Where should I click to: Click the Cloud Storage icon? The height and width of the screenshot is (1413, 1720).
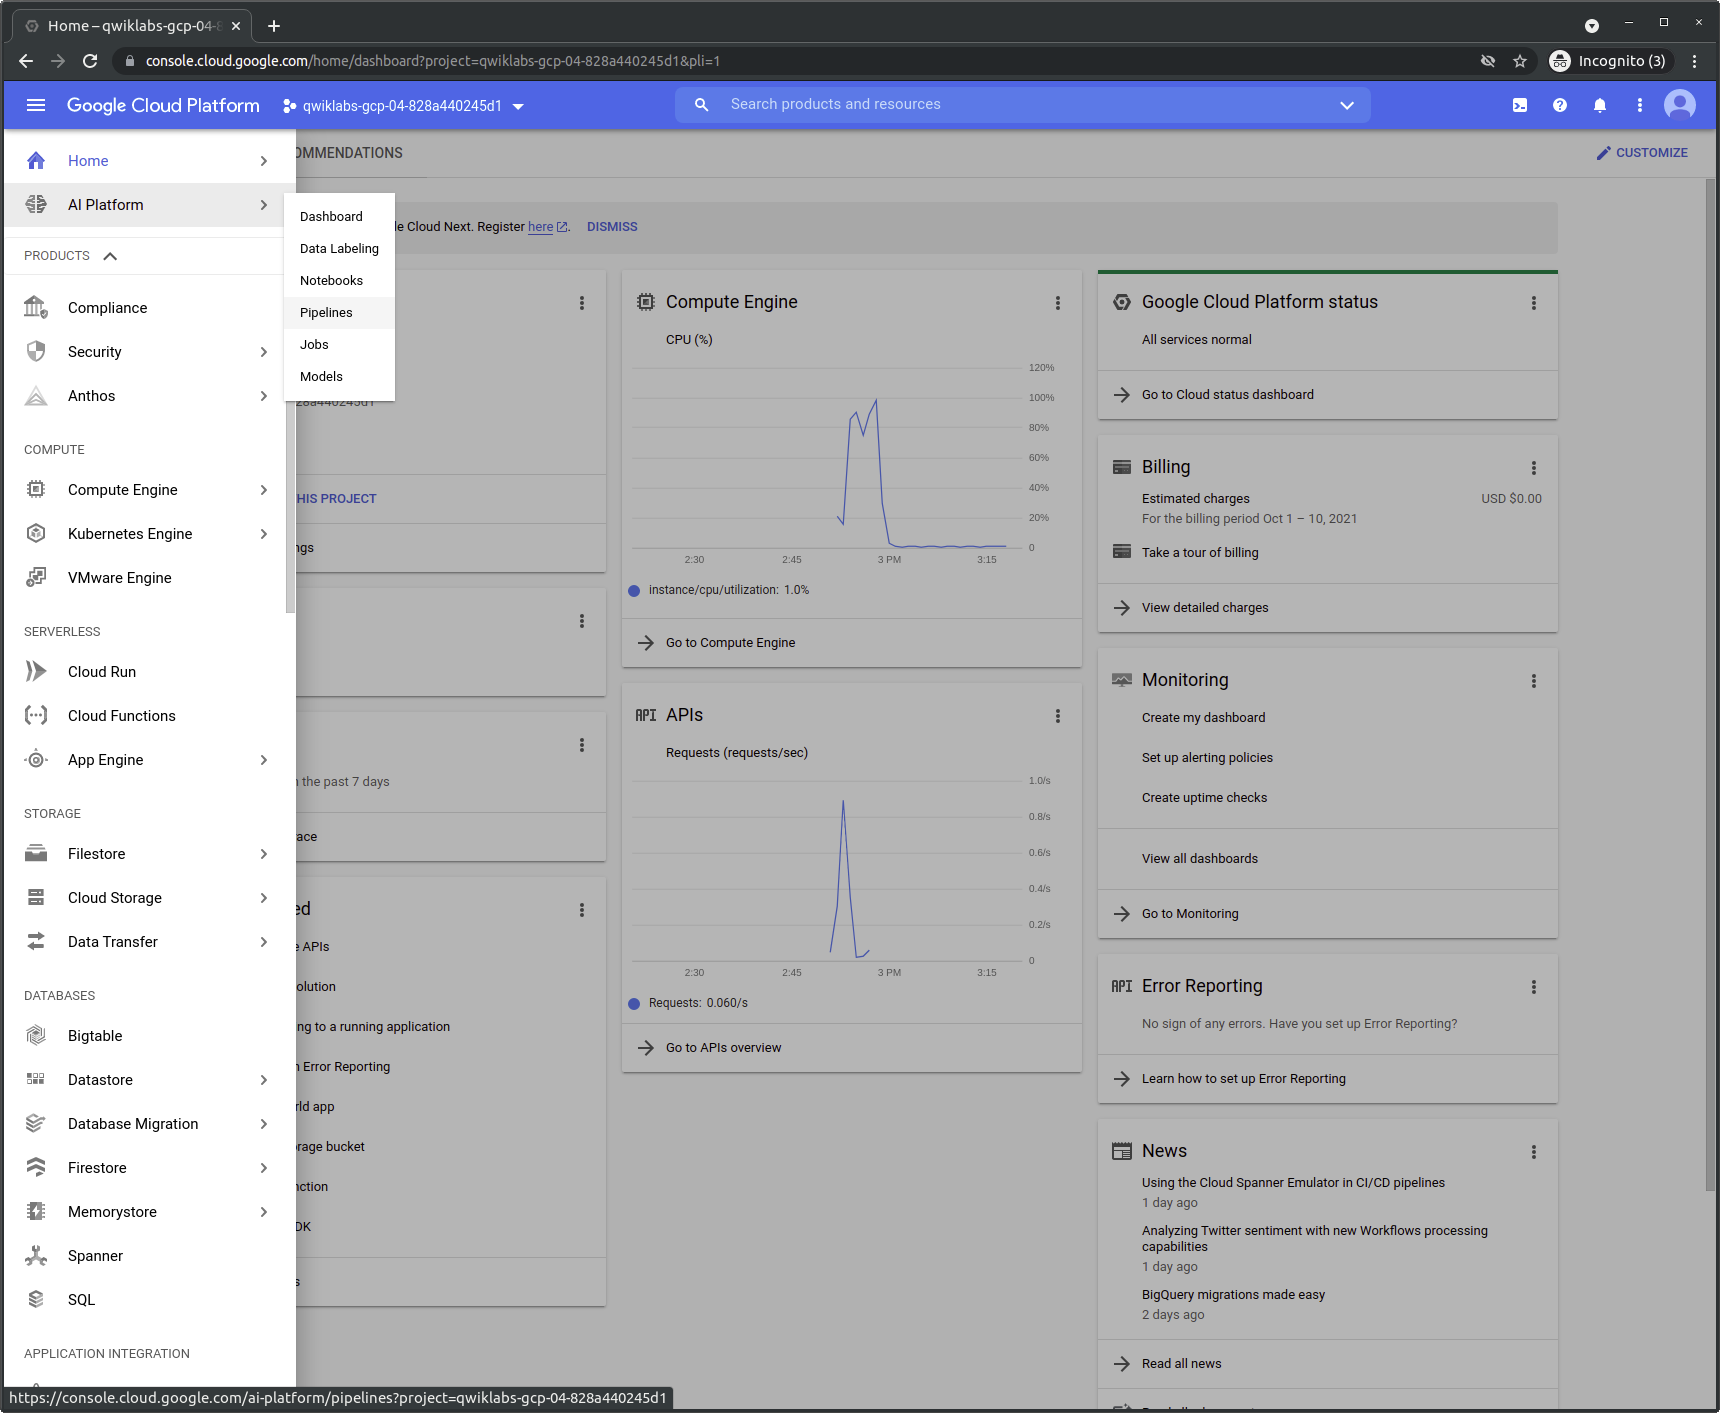(36, 897)
